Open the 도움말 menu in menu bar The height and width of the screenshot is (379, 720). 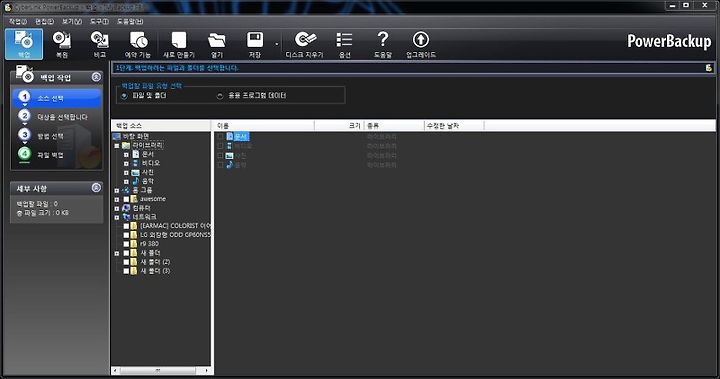[x=130, y=22]
